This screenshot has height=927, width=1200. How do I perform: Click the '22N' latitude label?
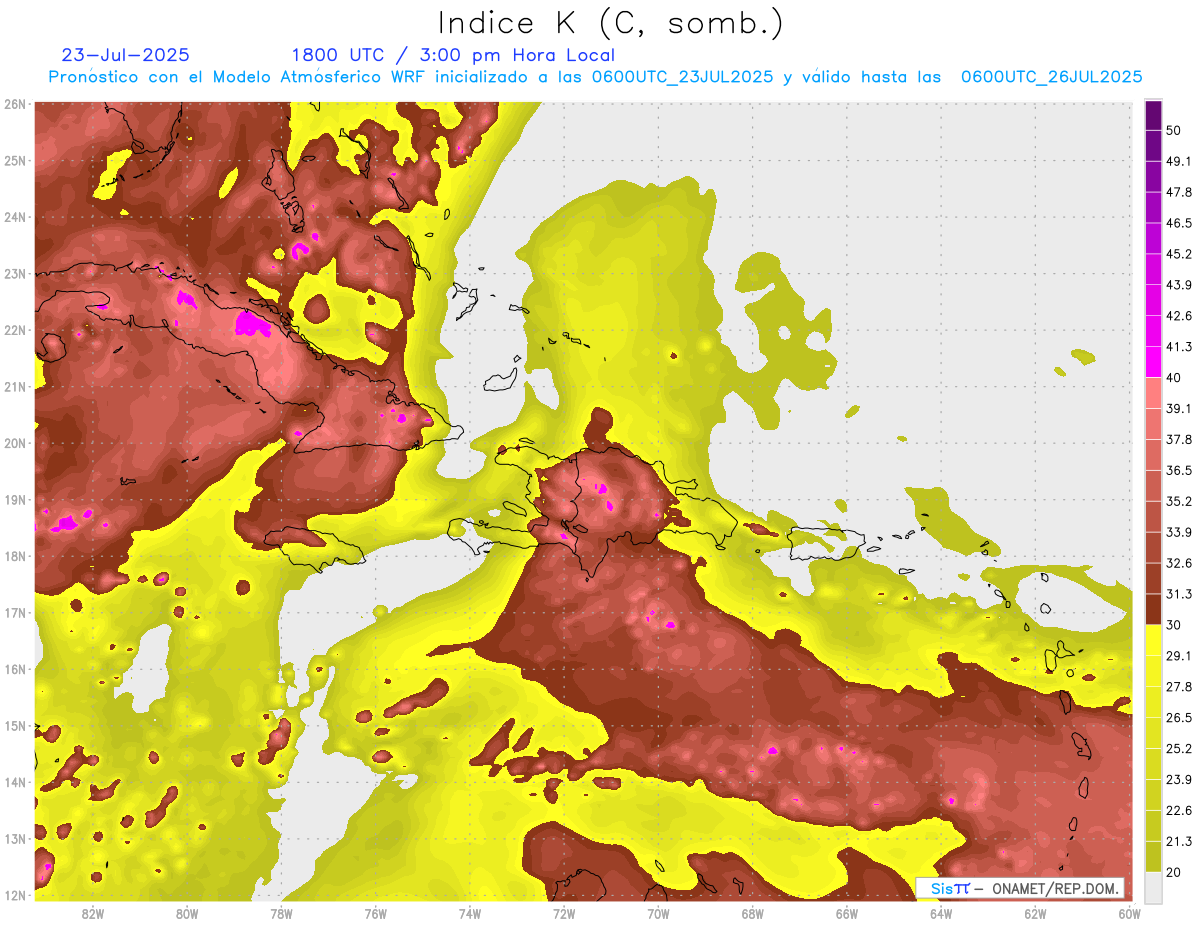click(x=14, y=330)
